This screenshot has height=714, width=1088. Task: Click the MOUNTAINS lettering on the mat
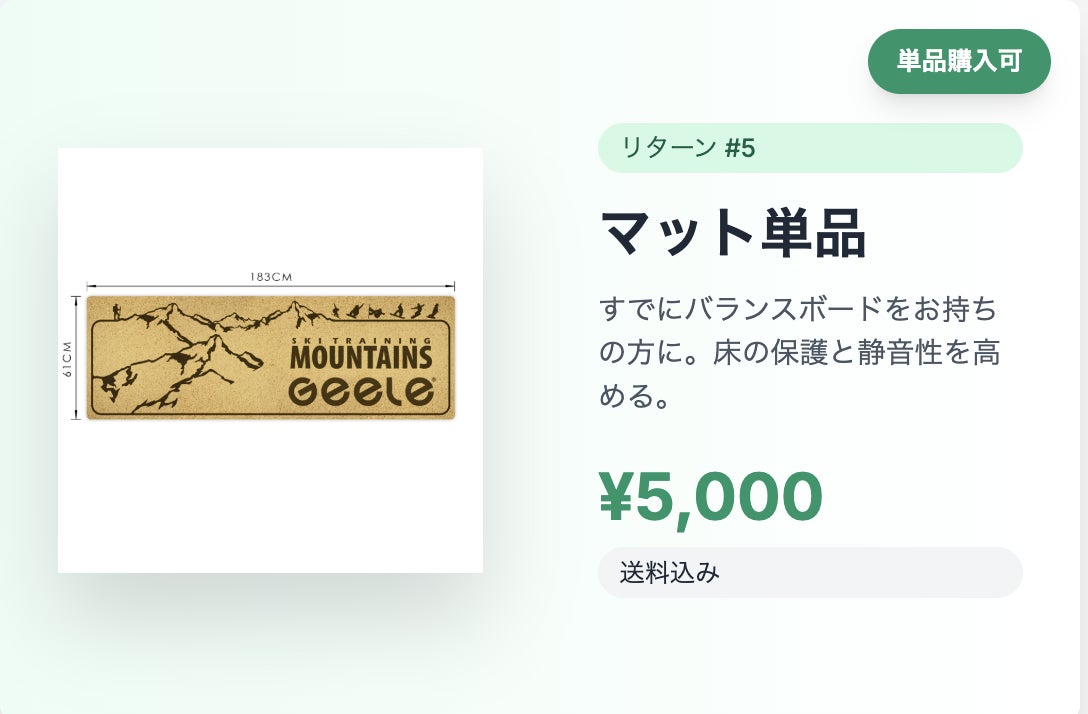(x=361, y=357)
